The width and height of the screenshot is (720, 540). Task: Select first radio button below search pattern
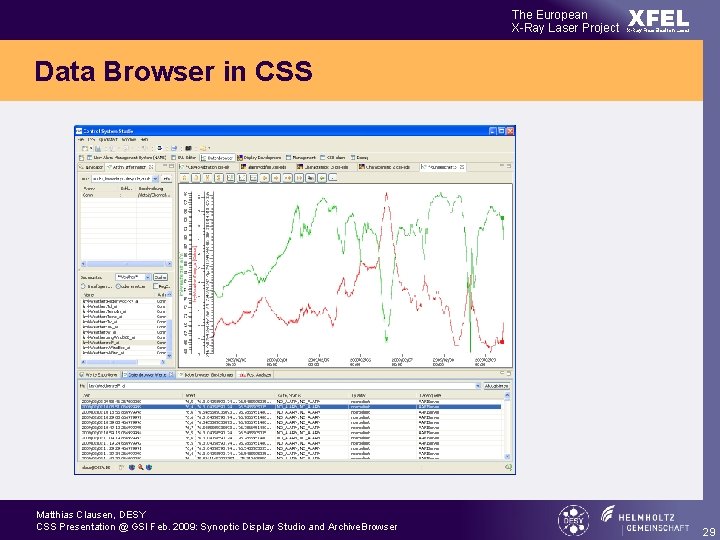pyautogui.click(x=84, y=286)
